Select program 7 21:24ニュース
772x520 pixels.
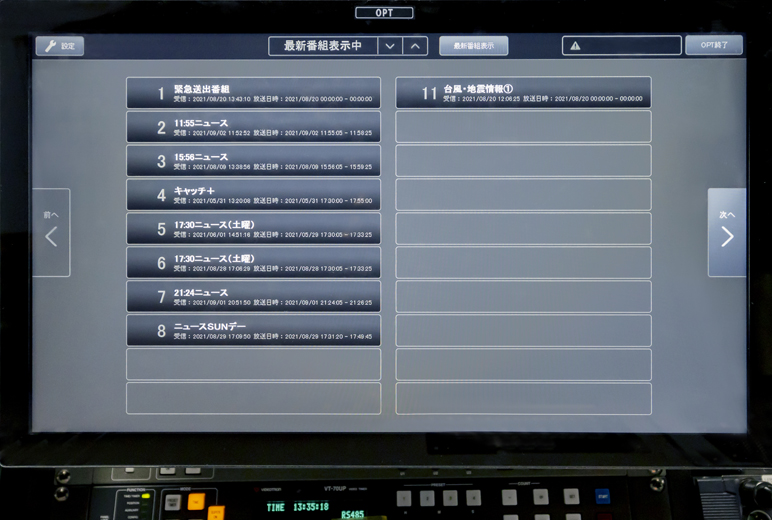pos(253,297)
